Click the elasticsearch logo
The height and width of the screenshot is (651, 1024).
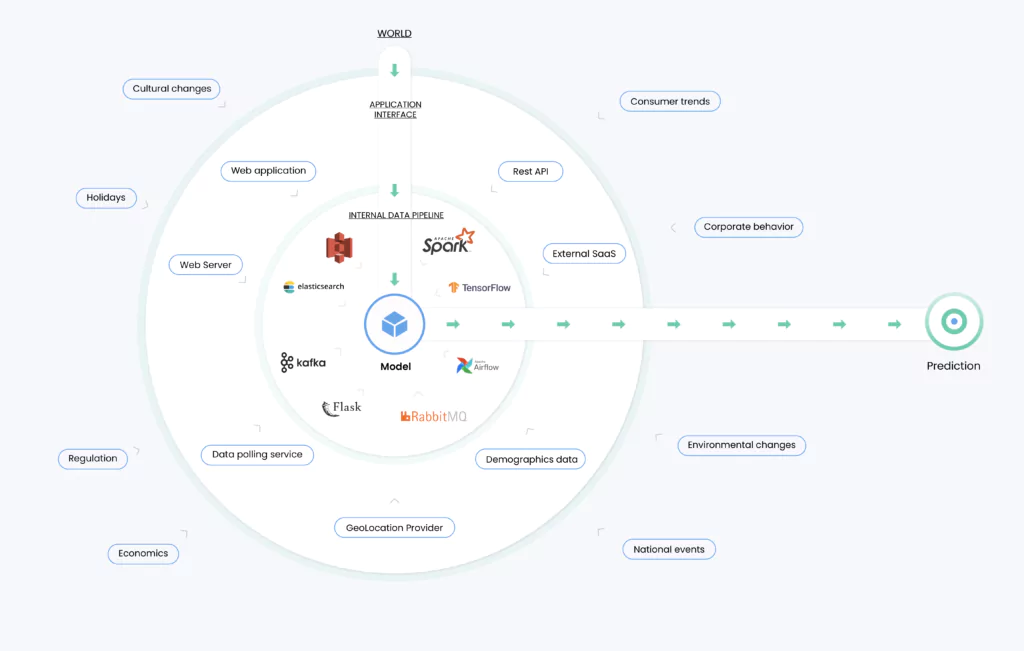(x=313, y=287)
